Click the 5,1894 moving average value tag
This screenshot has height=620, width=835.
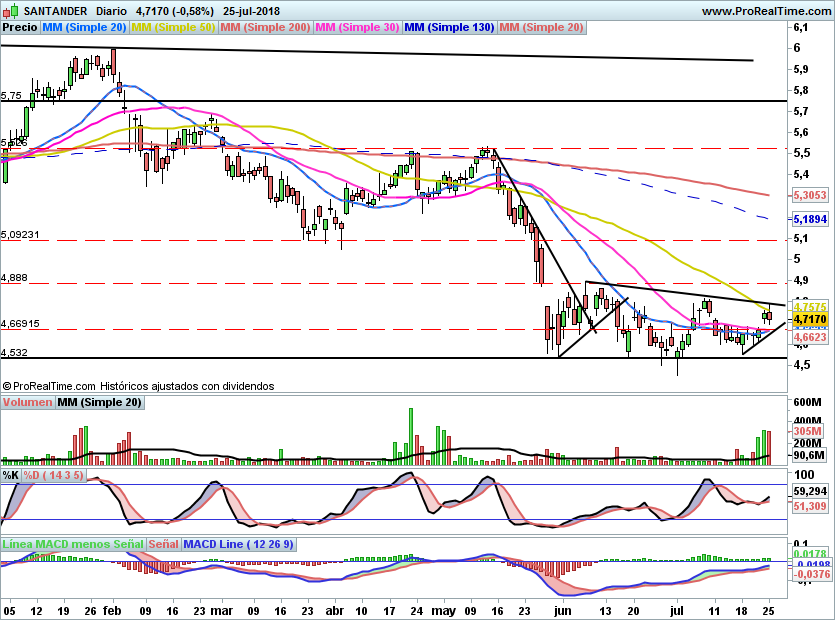(x=809, y=219)
